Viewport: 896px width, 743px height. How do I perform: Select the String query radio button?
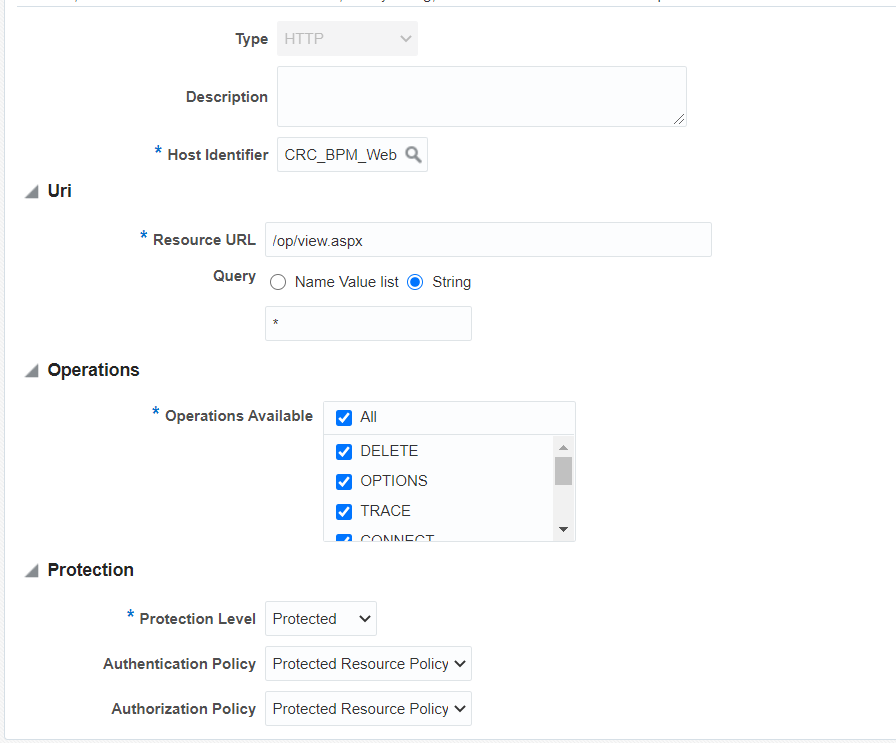[x=415, y=282]
